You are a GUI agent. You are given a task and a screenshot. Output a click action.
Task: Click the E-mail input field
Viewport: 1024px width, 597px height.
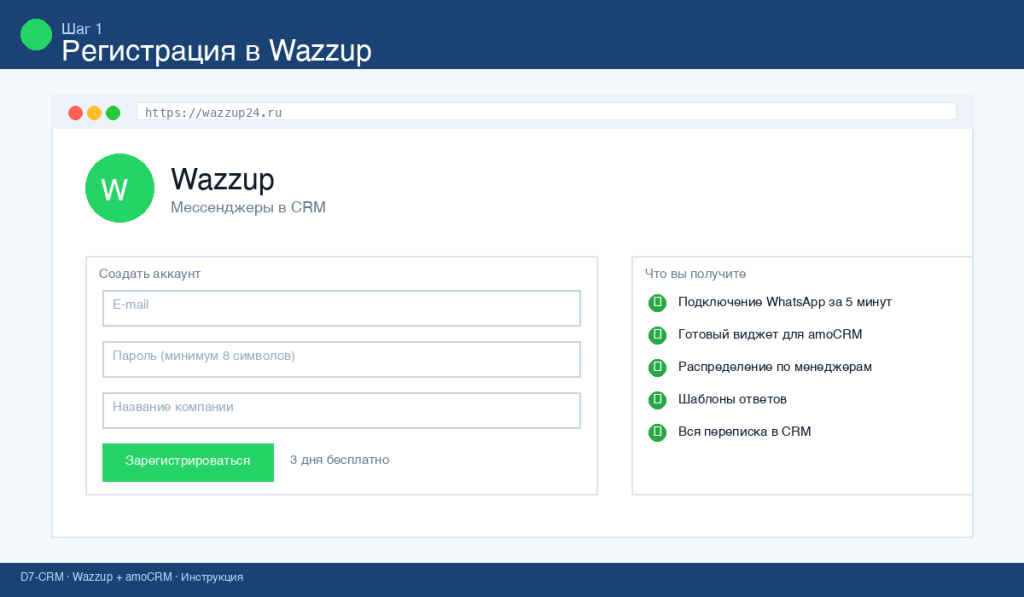click(341, 308)
